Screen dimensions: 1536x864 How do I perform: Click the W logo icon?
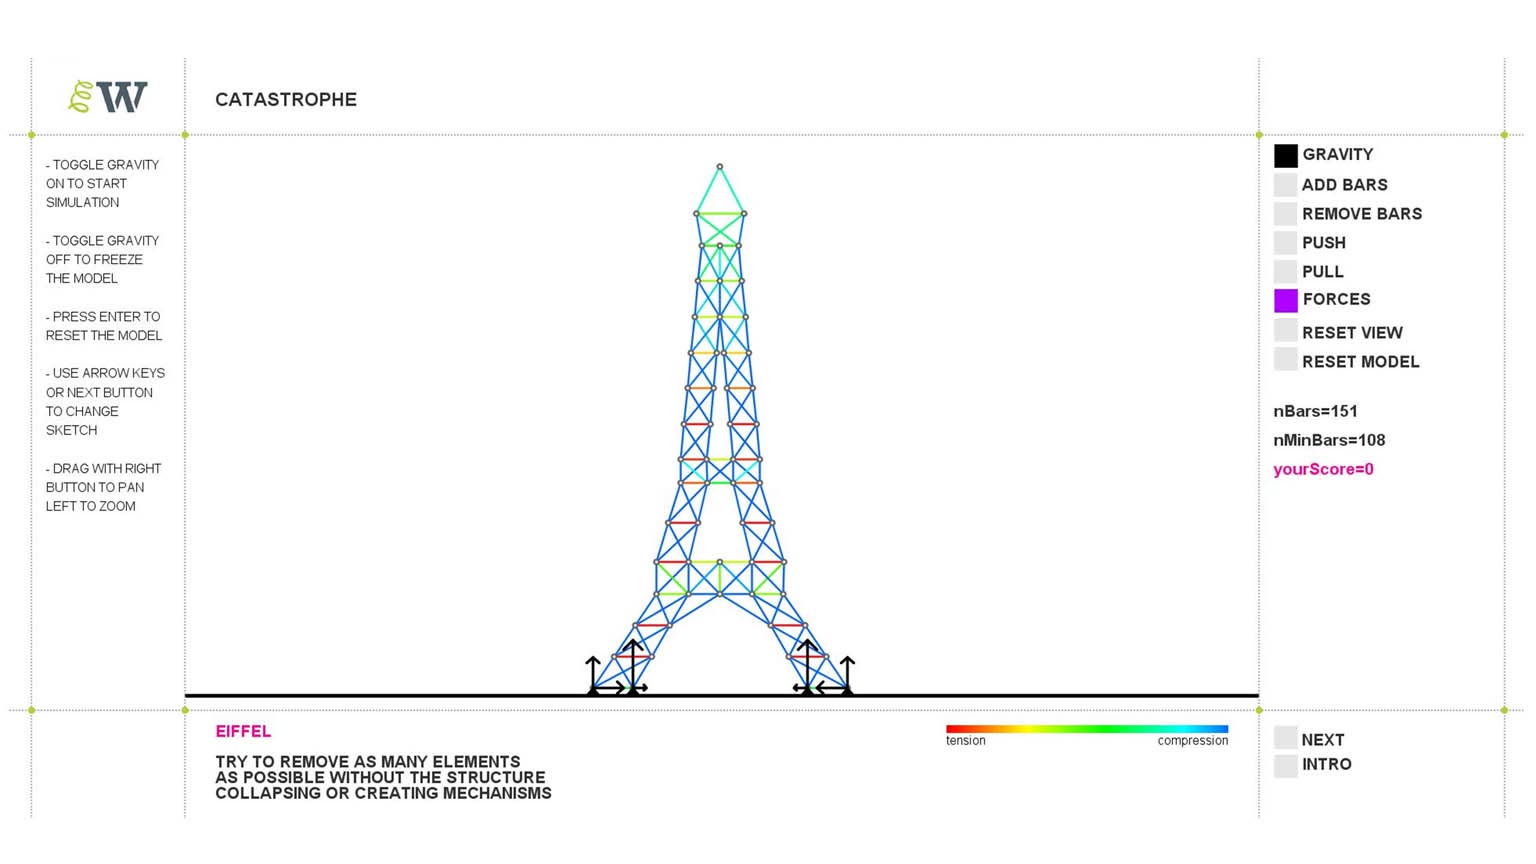[x=108, y=96]
